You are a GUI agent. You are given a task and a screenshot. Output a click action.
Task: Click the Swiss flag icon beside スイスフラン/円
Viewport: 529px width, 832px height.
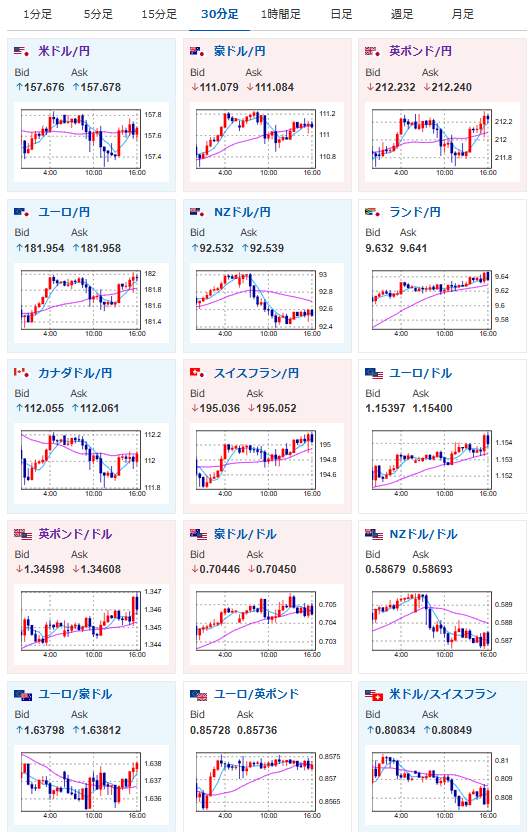[197, 373]
